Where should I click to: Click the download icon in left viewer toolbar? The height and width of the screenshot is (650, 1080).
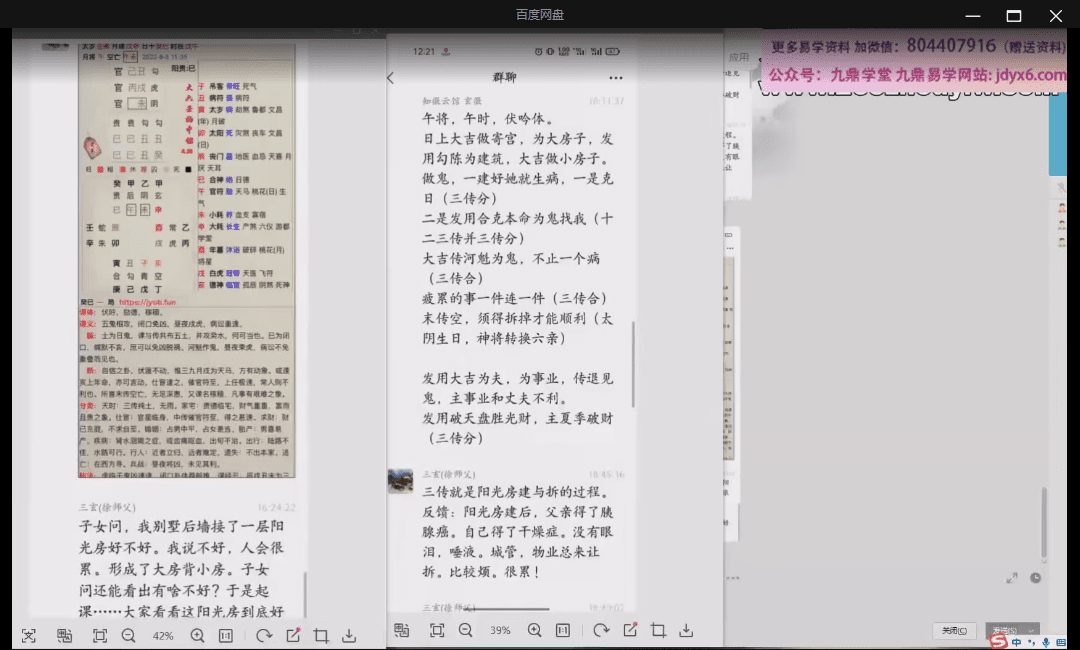click(x=349, y=635)
